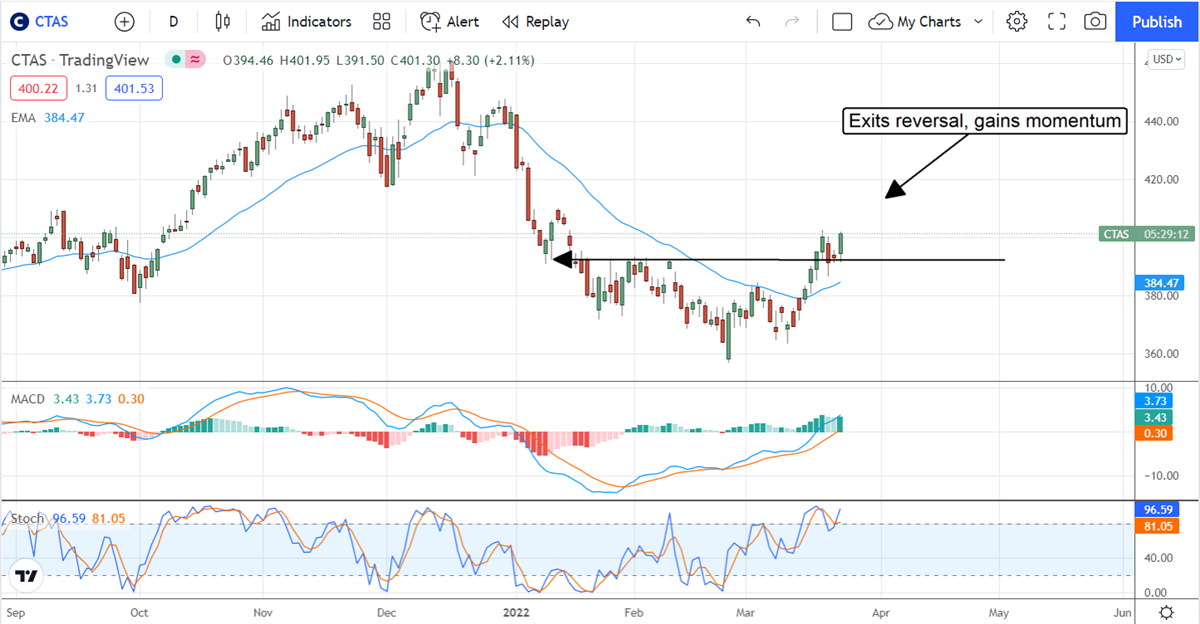Select the layout square icon

coord(842,21)
